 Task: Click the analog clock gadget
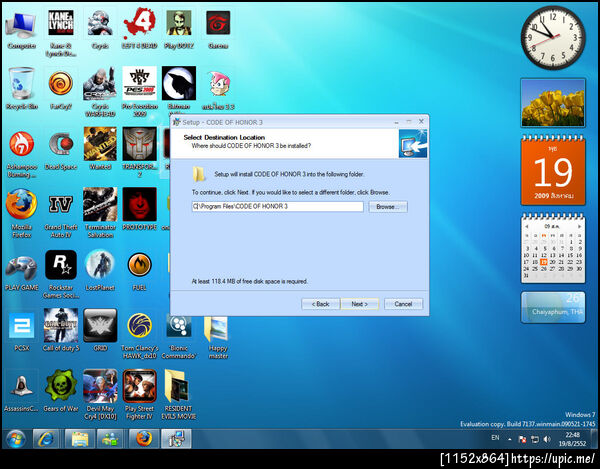[553, 38]
